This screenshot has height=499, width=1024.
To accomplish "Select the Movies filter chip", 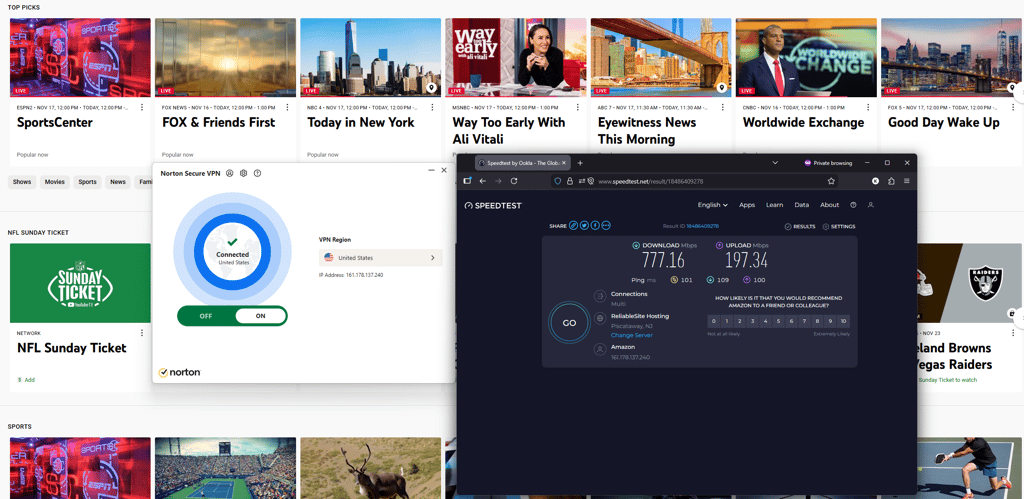I will 55,182.
